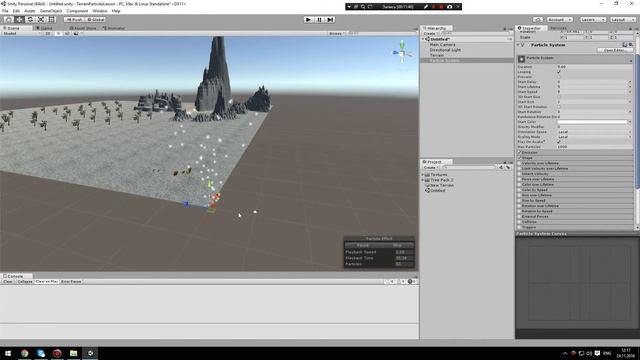Open the GameObject menu
This screenshot has height=360, width=640.
51,11
